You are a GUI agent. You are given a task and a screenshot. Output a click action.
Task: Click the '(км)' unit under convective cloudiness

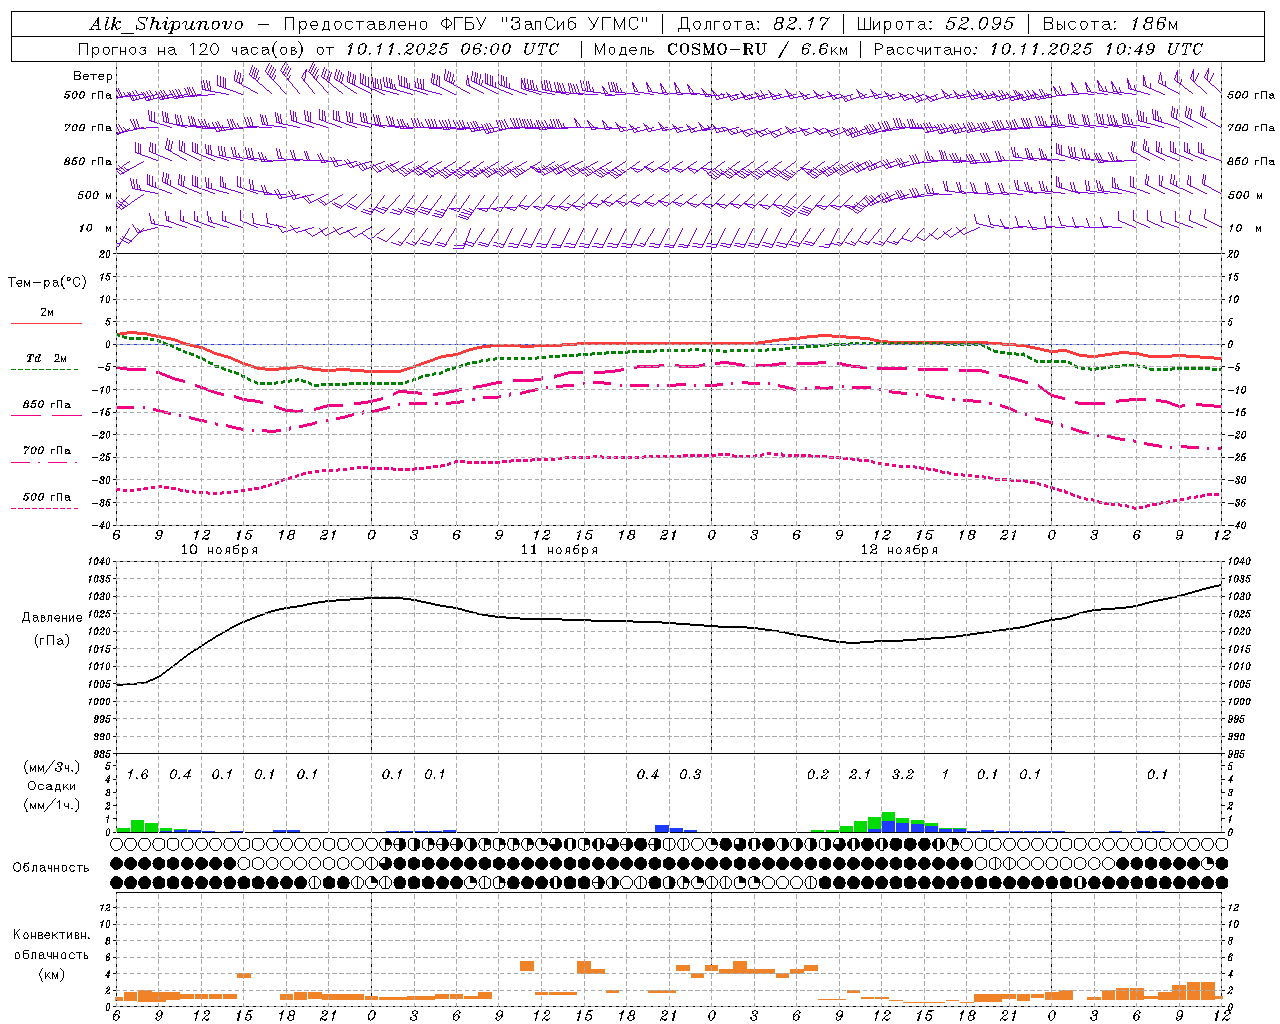51,974
